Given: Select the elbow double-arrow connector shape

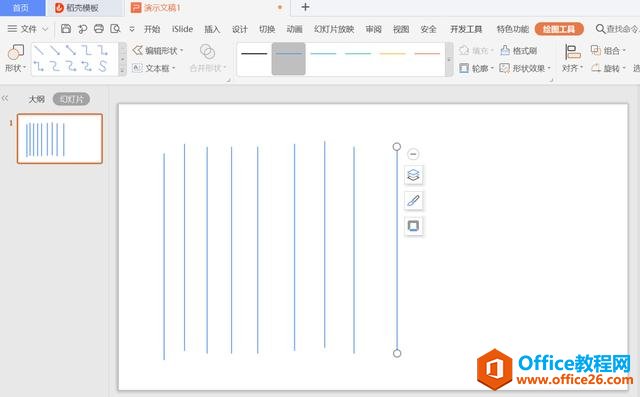Looking at the screenshot, I should pos(39,66).
